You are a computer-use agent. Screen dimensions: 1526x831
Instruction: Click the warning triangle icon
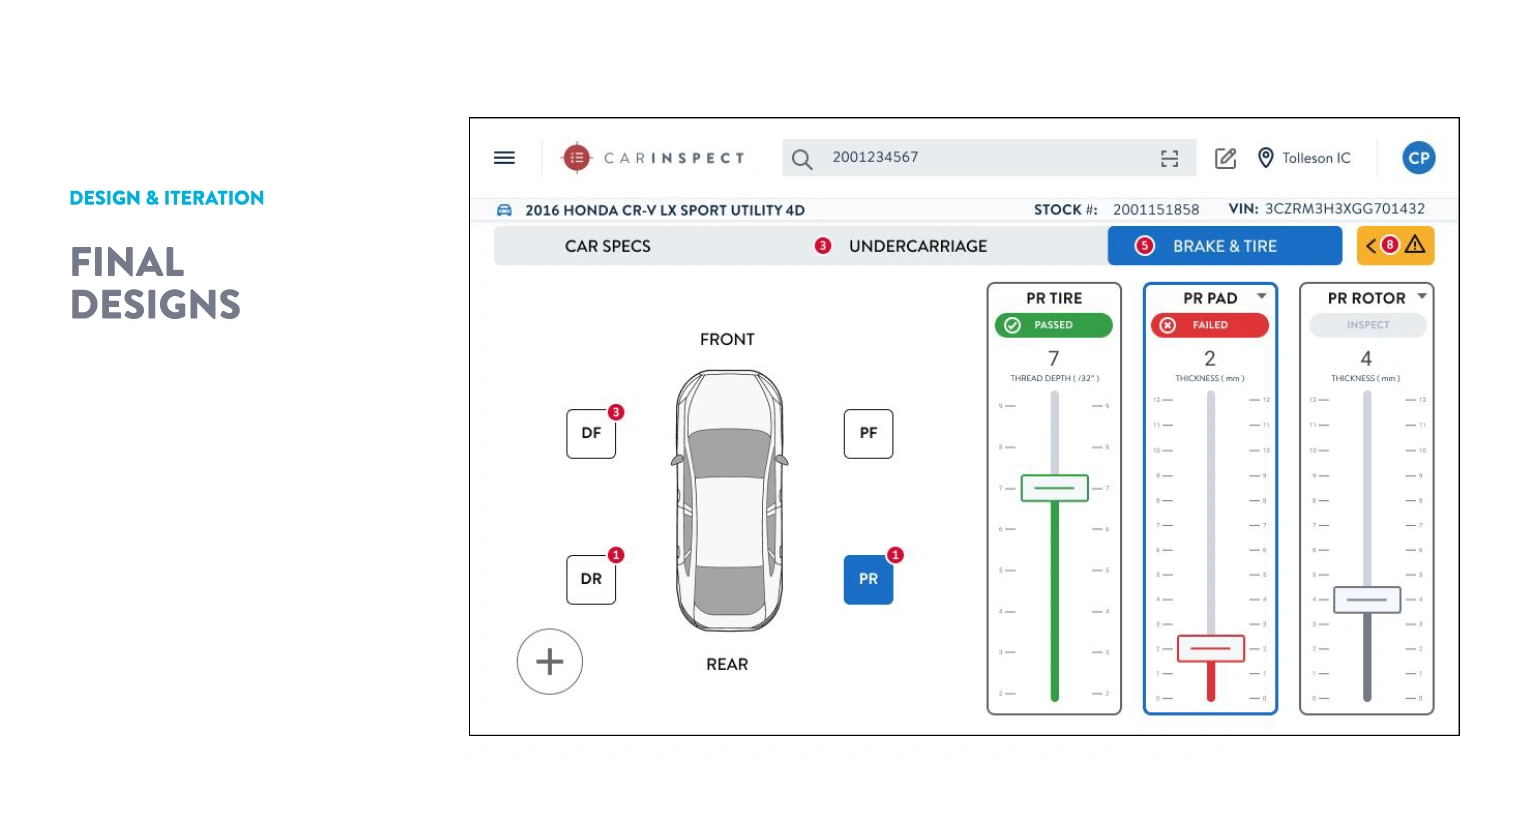1415,245
